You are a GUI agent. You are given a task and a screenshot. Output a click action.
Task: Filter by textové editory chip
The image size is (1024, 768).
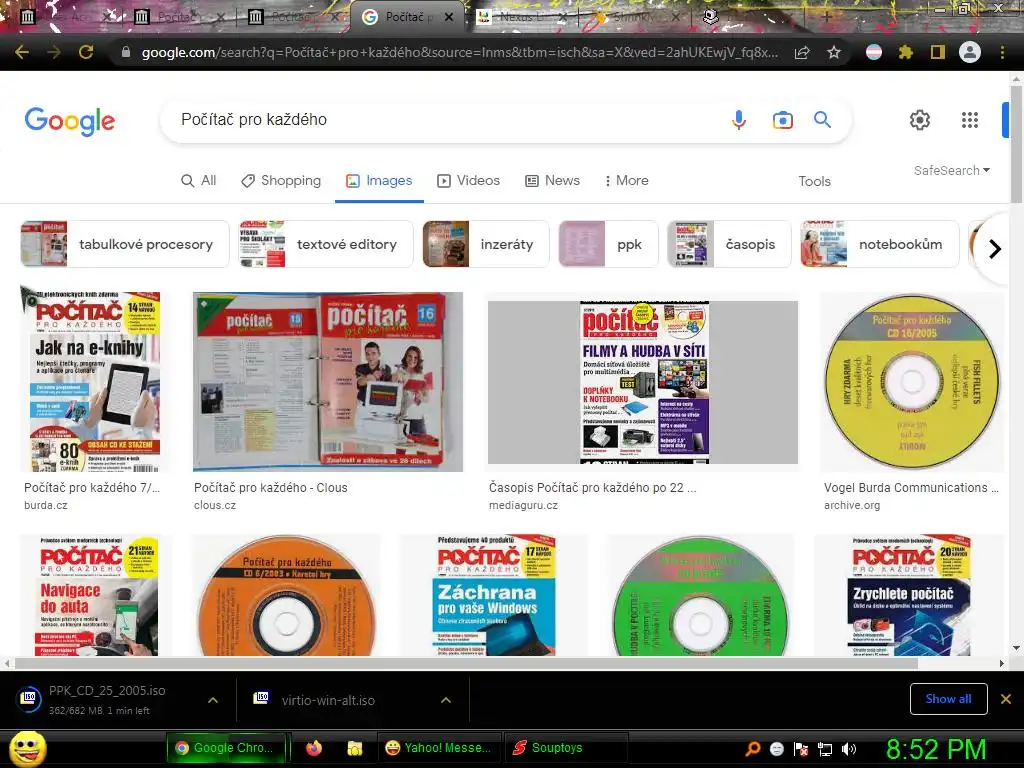click(x=326, y=244)
